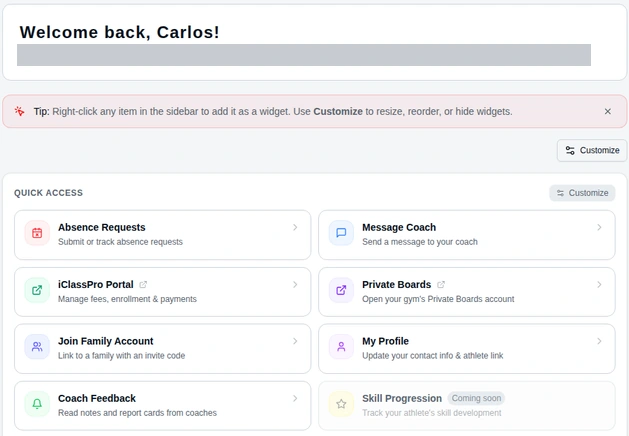Viewport: 629px width, 436px height.
Task: Open the Join Family Account chevron arrow
Action: click(x=295, y=341)
